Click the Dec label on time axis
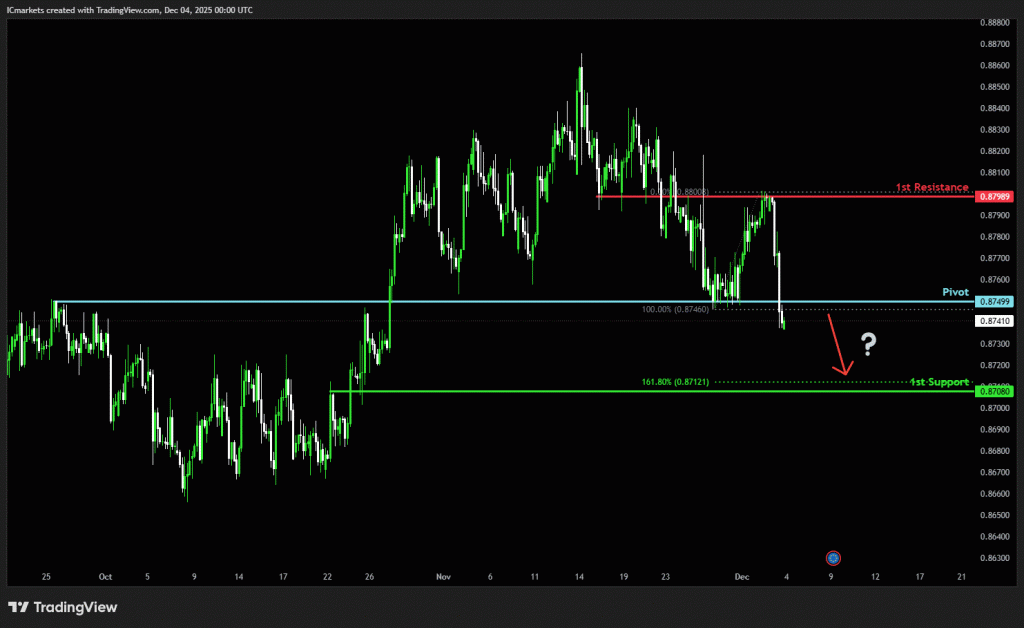 741,577
